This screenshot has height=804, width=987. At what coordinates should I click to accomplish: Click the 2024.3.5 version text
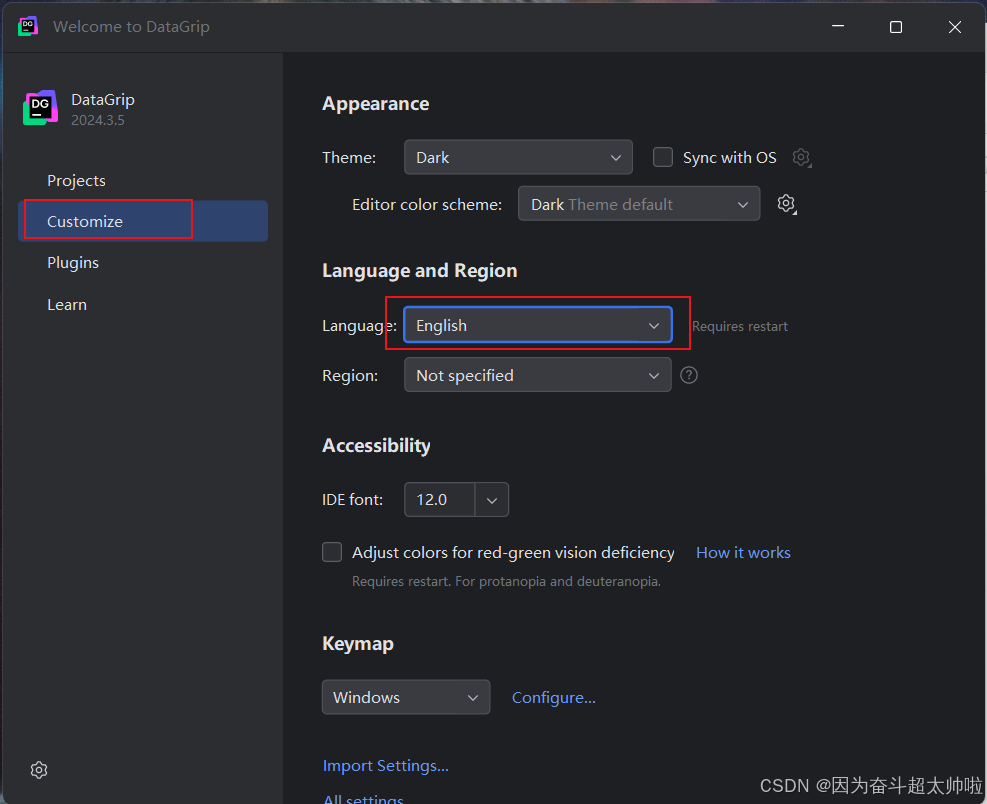(x=98, y=120)
